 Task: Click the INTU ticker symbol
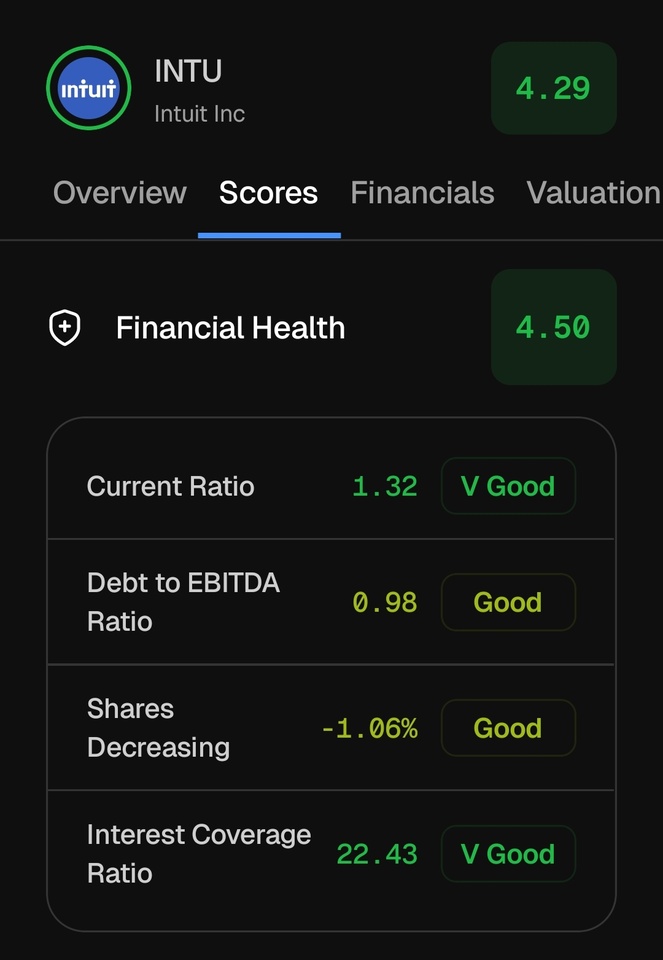pyautogui.click(x=188, y=71)
